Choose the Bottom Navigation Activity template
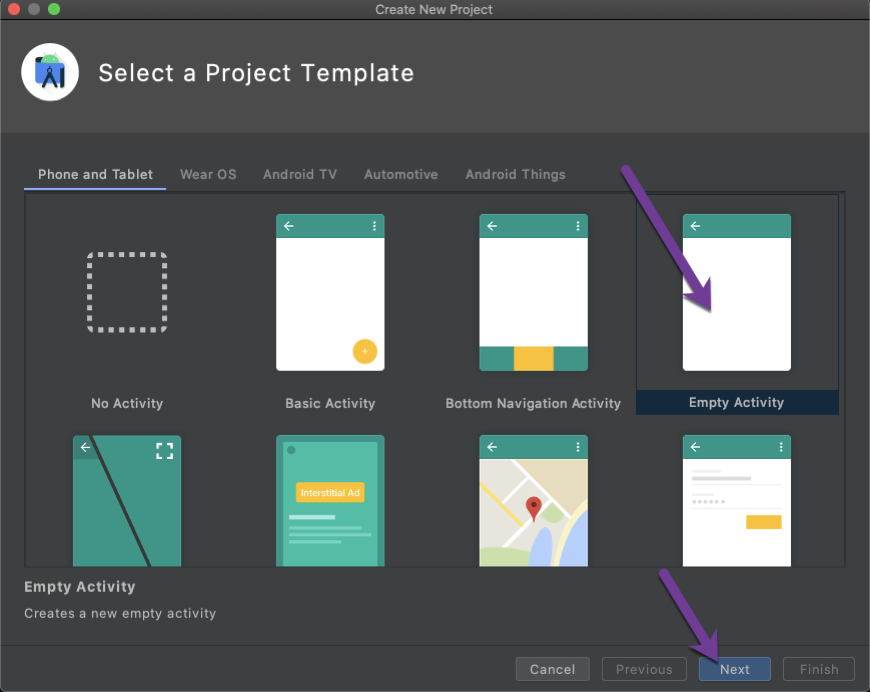Screen dimensions: 870x692 click(x=533, y=291)
